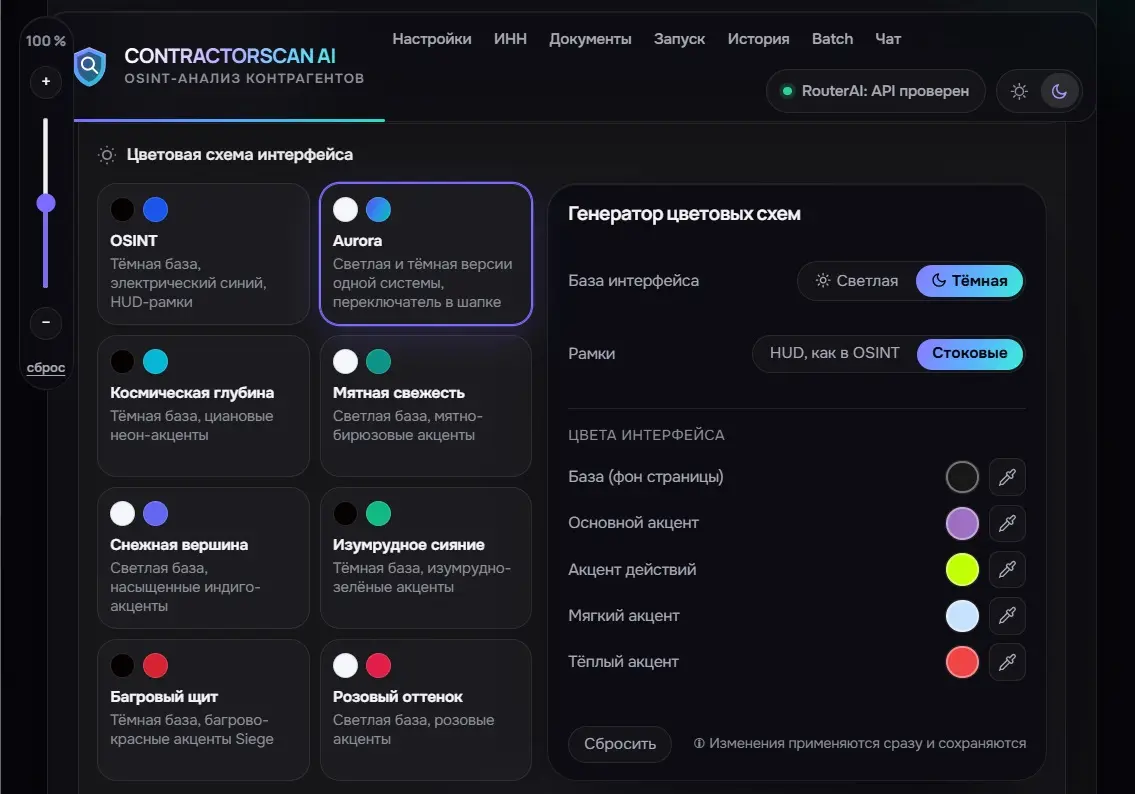
Task: Select the Aurora color scheme card
Action: [426, 254]
